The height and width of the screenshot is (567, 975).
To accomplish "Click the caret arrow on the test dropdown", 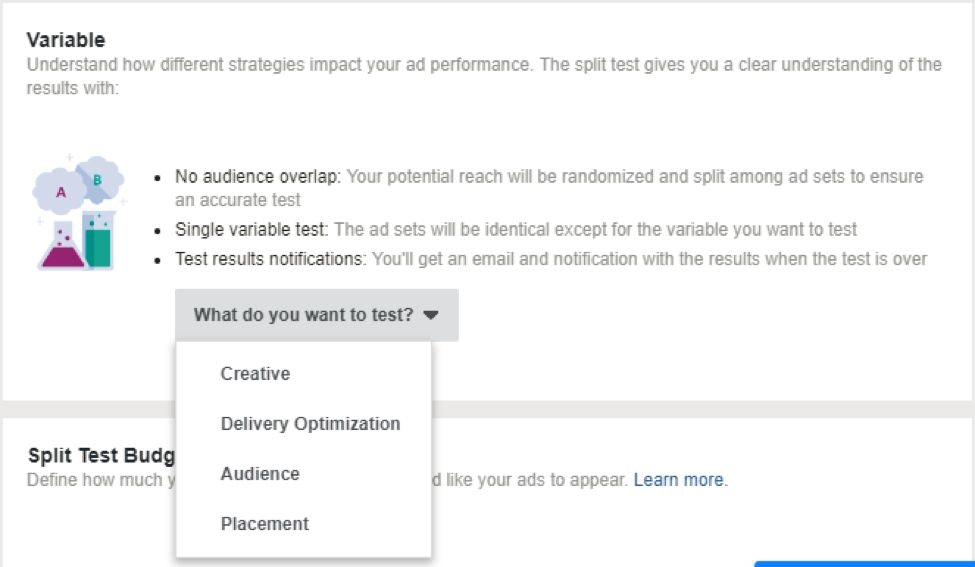I will [x=431, y=315].
